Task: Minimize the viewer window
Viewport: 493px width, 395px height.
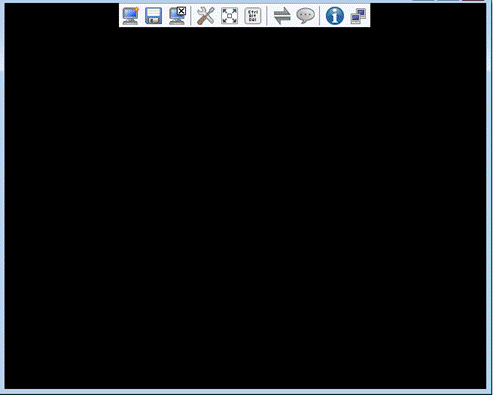Action: click(423, 0)
